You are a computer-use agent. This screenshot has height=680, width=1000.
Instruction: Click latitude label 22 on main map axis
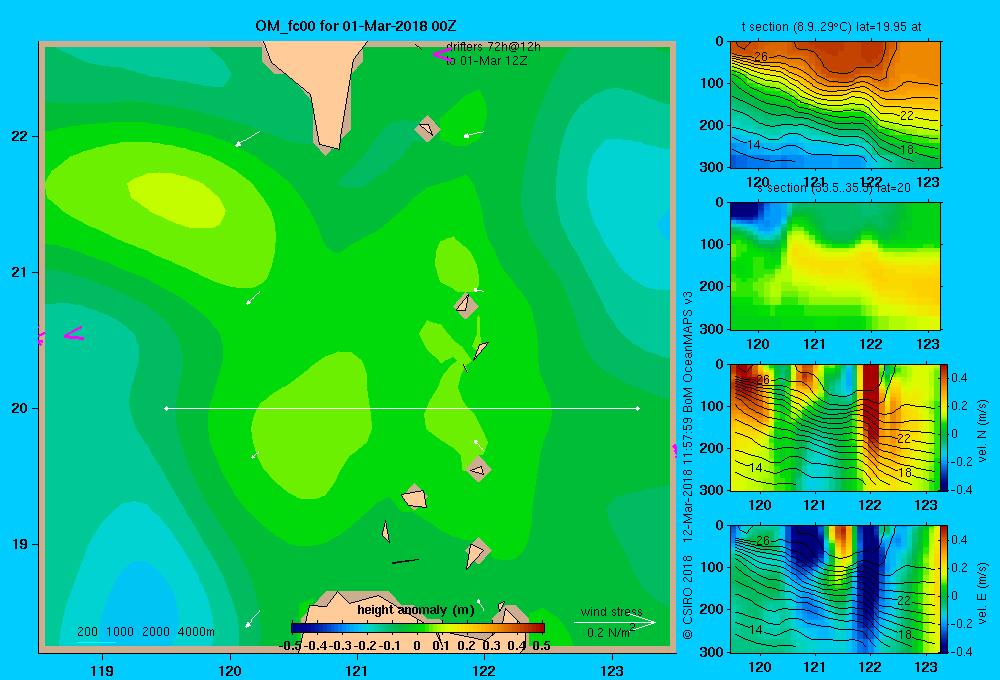(20, 136)
